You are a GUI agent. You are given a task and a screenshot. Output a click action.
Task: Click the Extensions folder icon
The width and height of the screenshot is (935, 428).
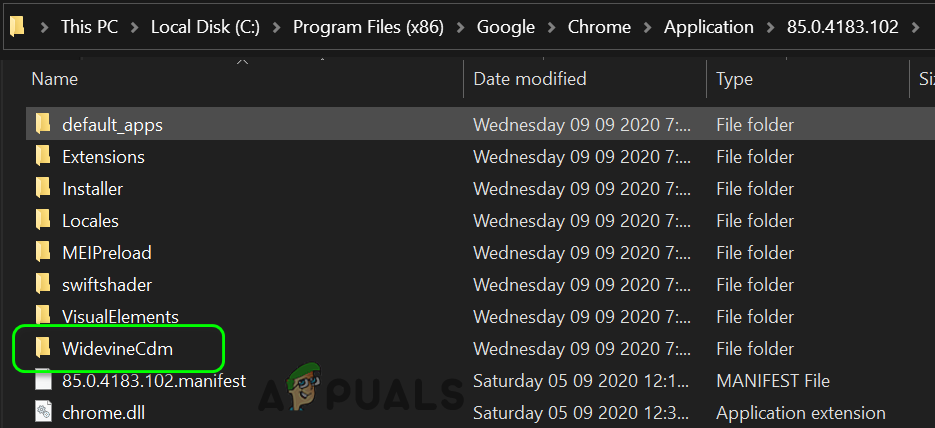coord(42,156)
